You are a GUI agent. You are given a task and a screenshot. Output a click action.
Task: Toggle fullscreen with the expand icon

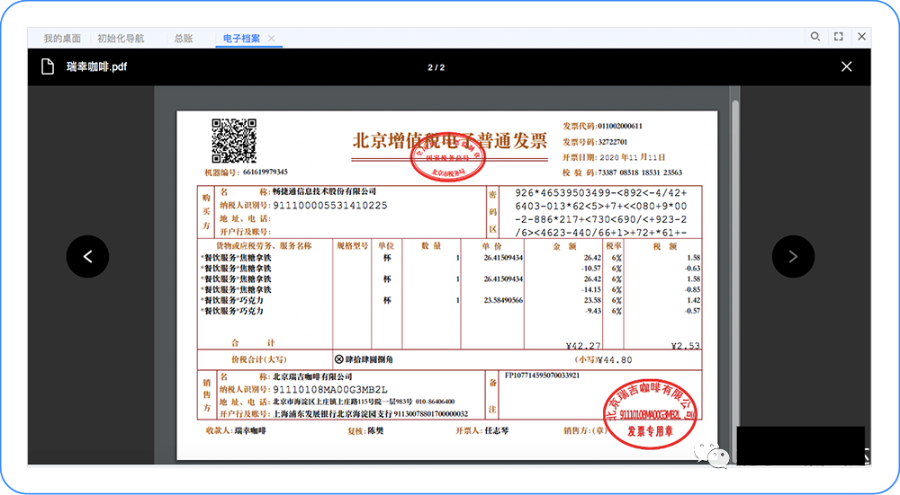pos(839,36)
